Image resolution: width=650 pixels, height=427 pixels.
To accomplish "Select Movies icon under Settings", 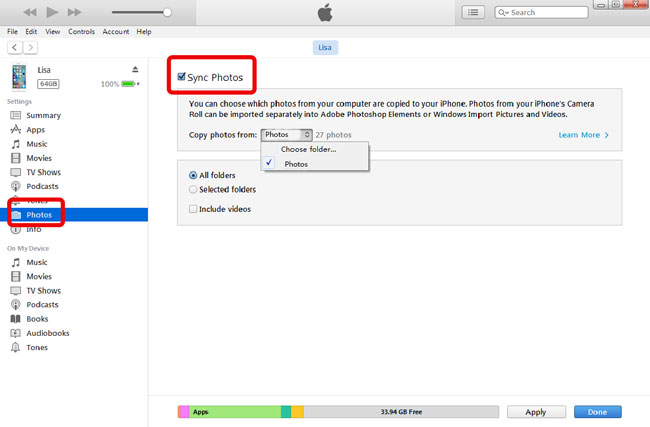I will [16, 158].
